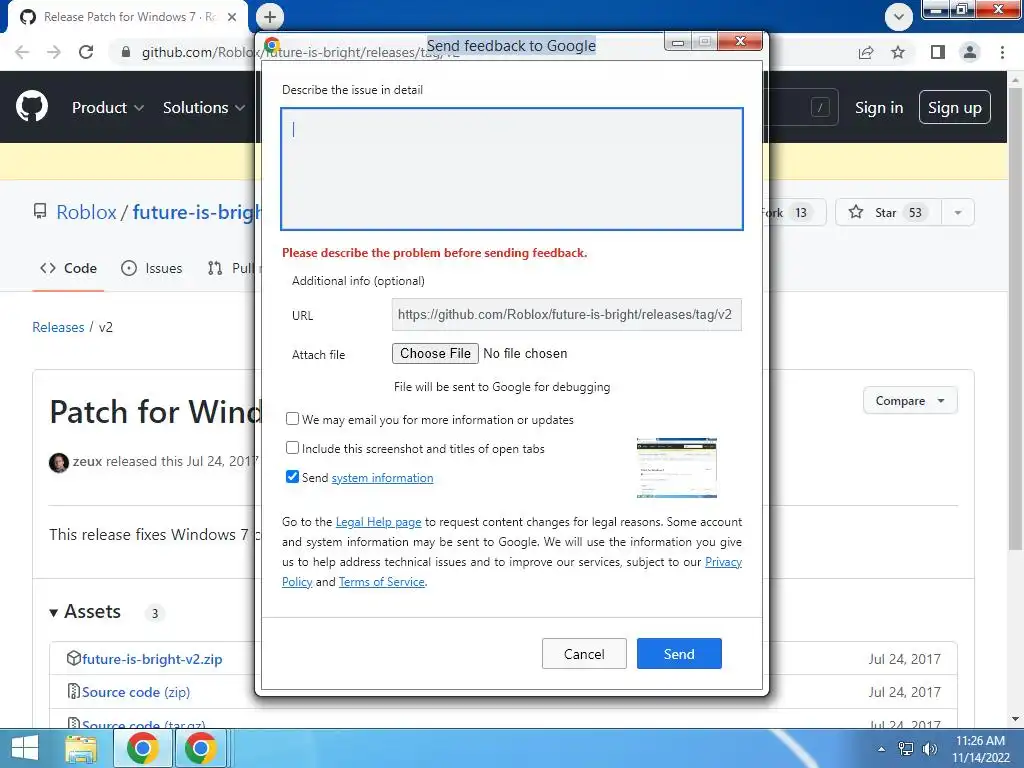The height and width of the screenshot is (768, 1024).
Task: Enable email me for more information checkbox
Action: [293, 419]
